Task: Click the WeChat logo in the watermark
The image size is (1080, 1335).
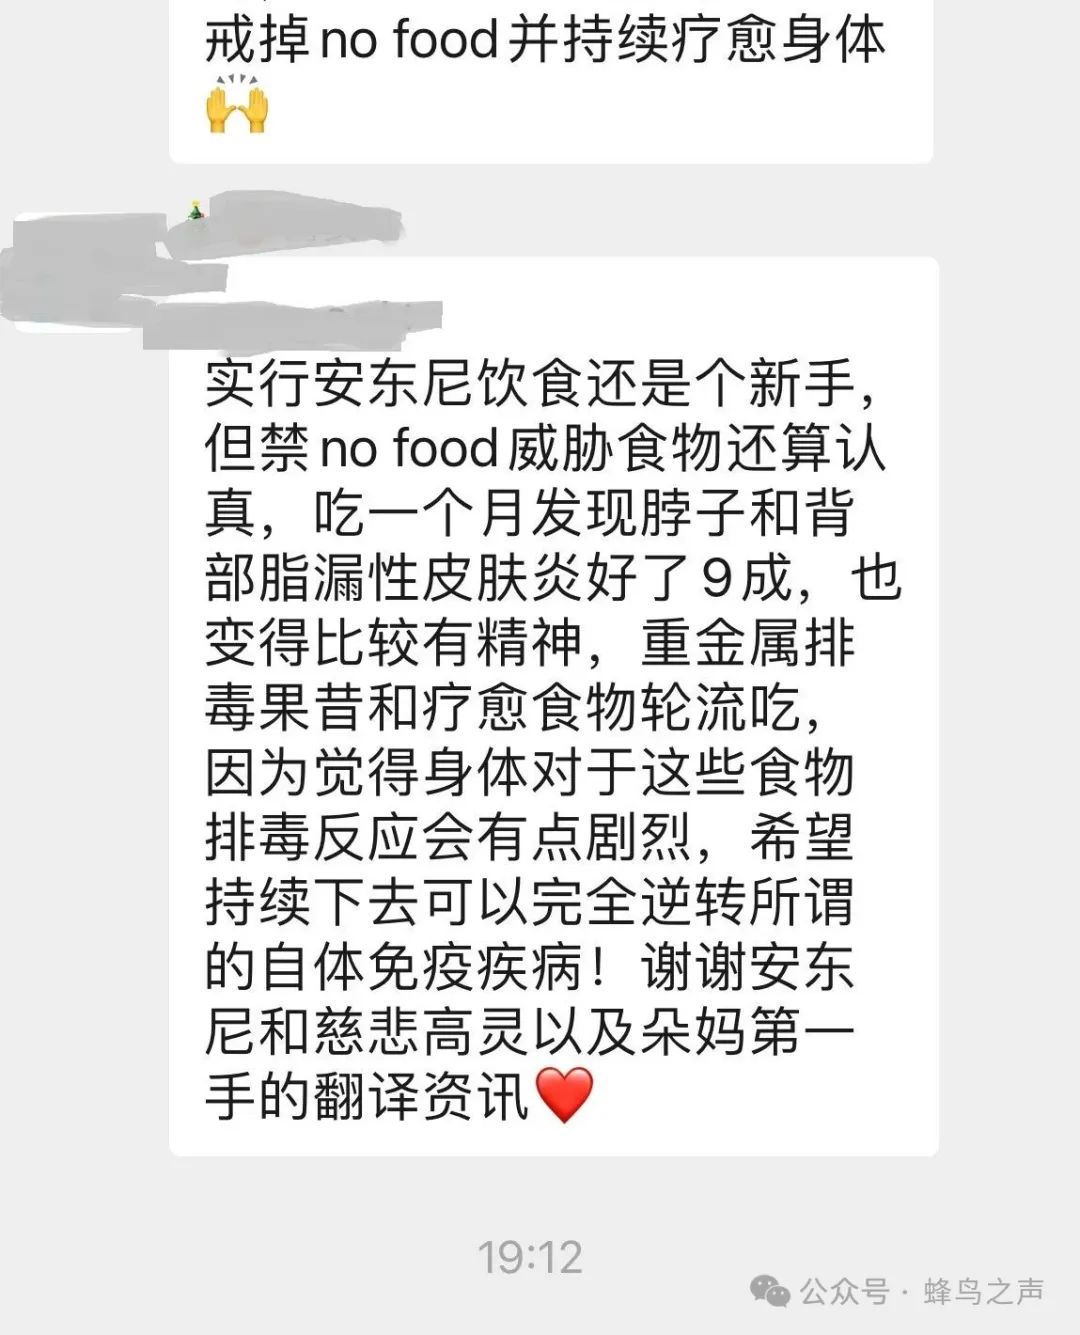Action: point(769,1290)
